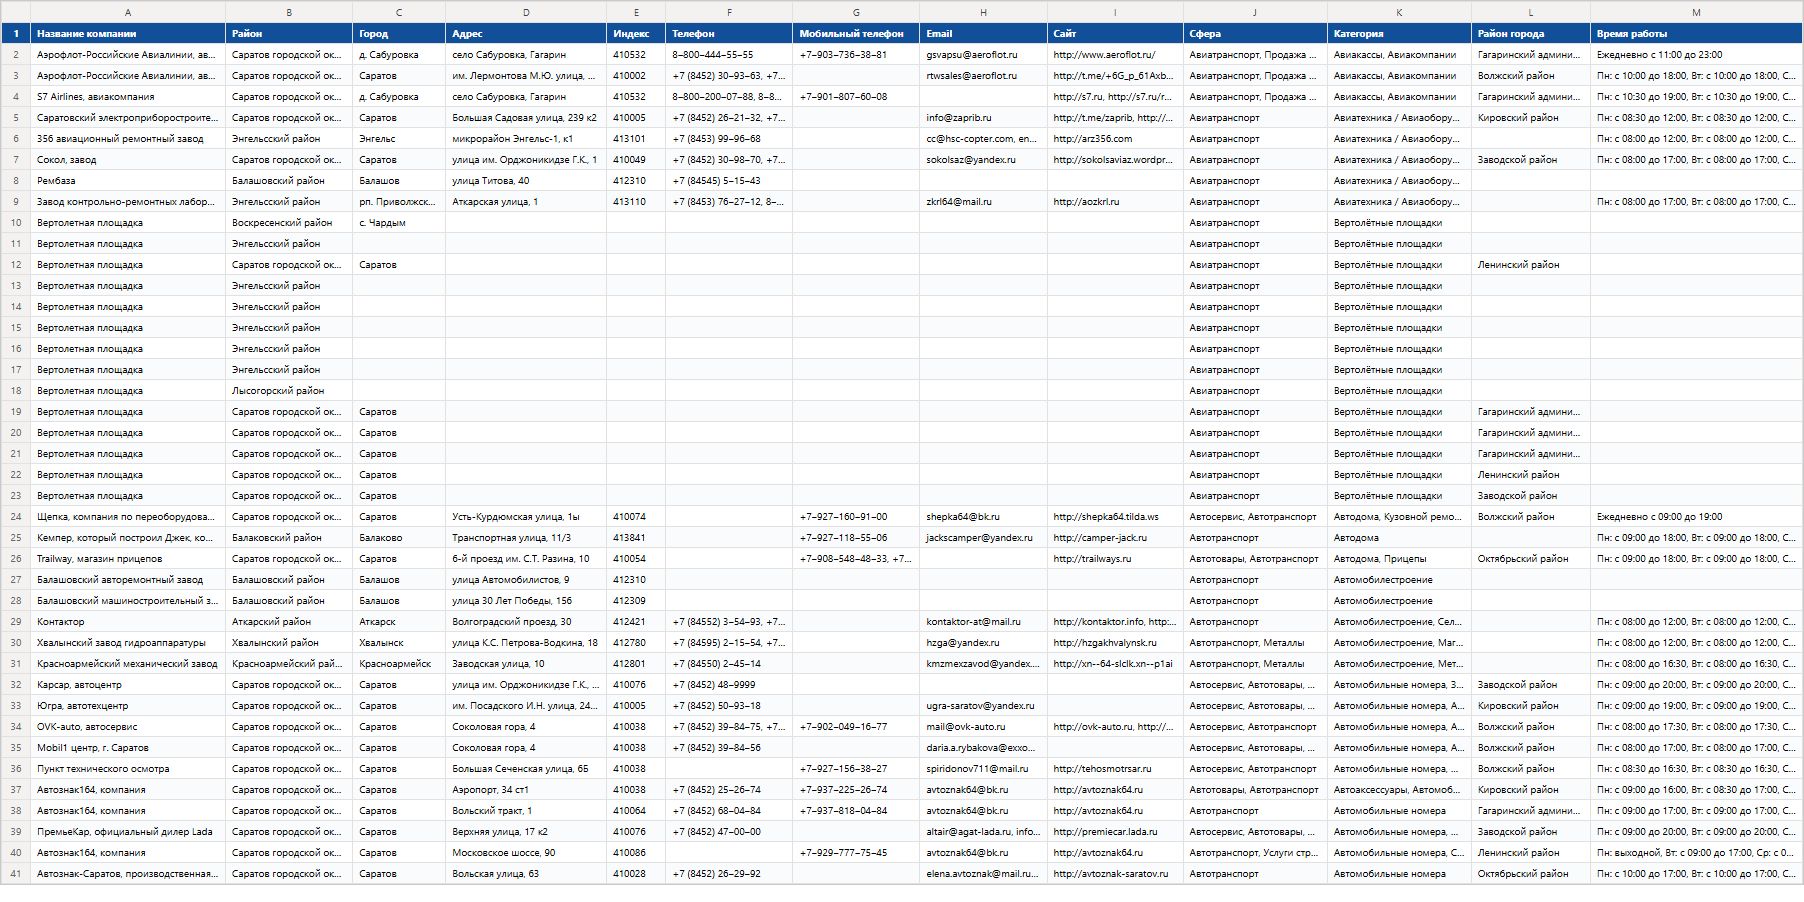The height and width of the screenshot is (902, 1804).
Task: Click the "Карсар, автоцентр" company cell
Action: click(128, 685)
